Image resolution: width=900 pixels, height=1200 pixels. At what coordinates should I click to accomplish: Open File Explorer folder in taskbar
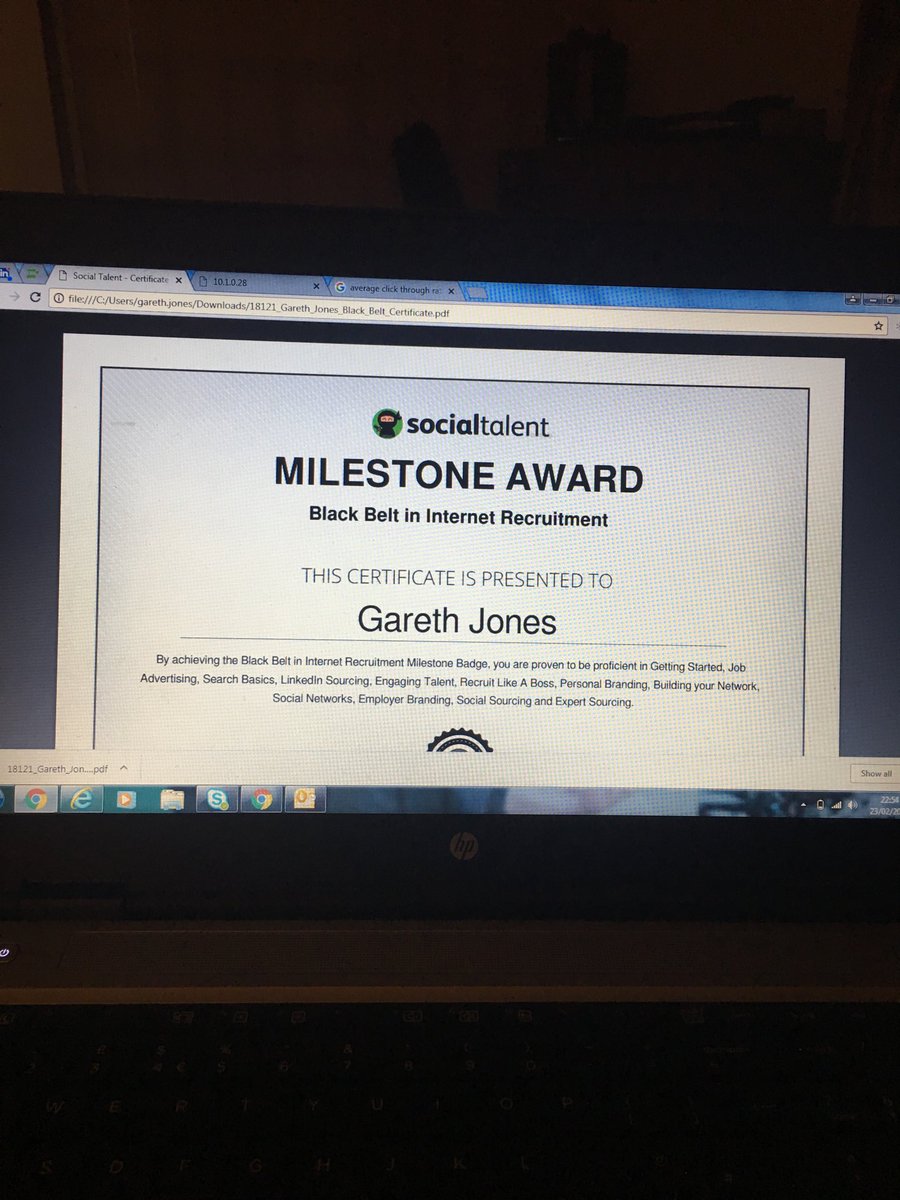172,799
